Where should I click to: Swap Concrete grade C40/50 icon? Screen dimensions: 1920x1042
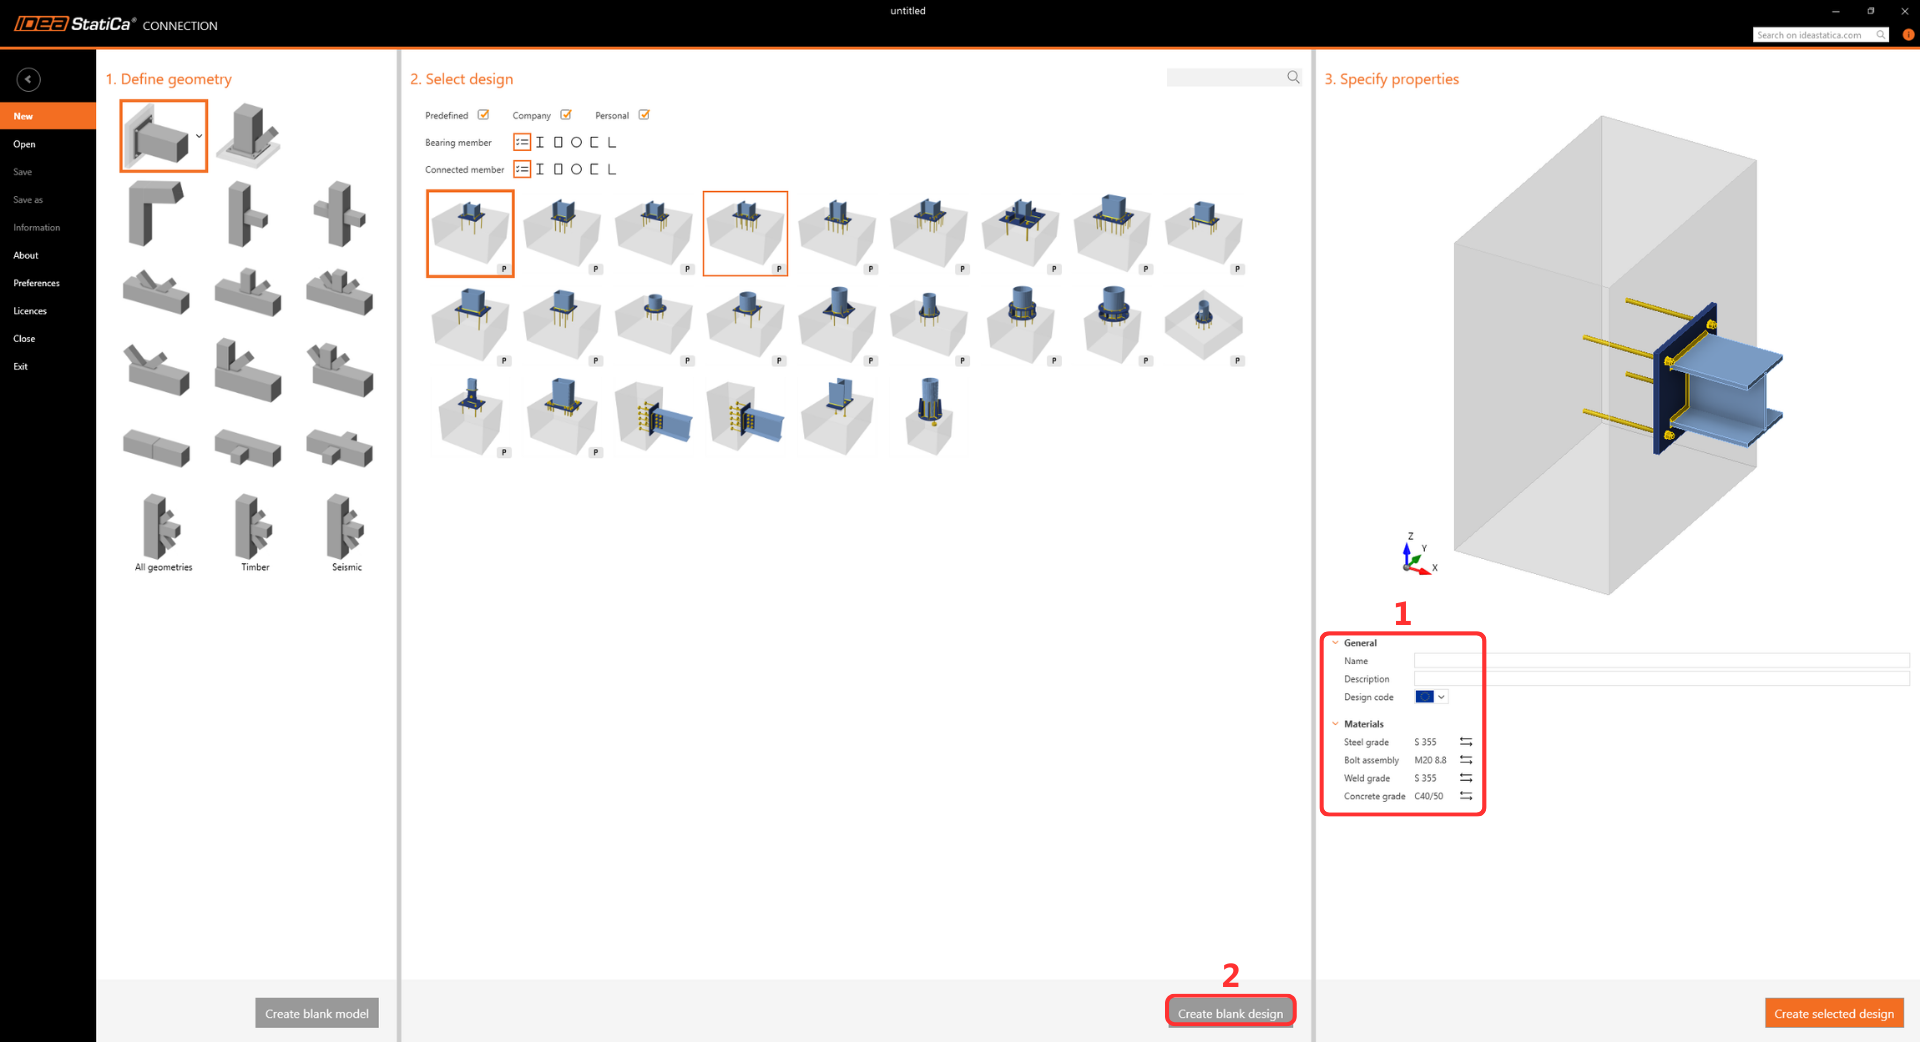(x=1466, y=796)
